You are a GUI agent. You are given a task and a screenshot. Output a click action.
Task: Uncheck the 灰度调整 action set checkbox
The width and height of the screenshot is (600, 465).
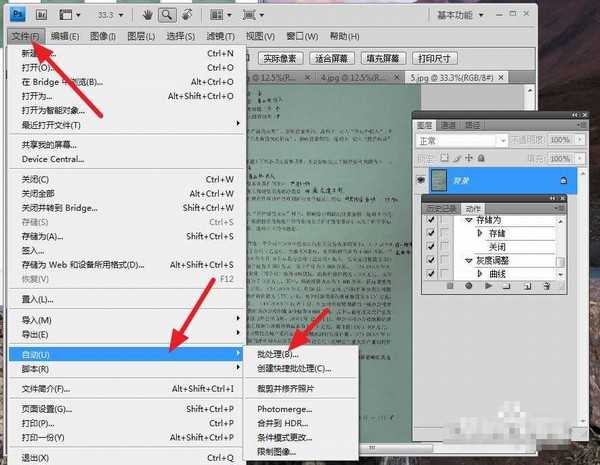coord(431,260)
